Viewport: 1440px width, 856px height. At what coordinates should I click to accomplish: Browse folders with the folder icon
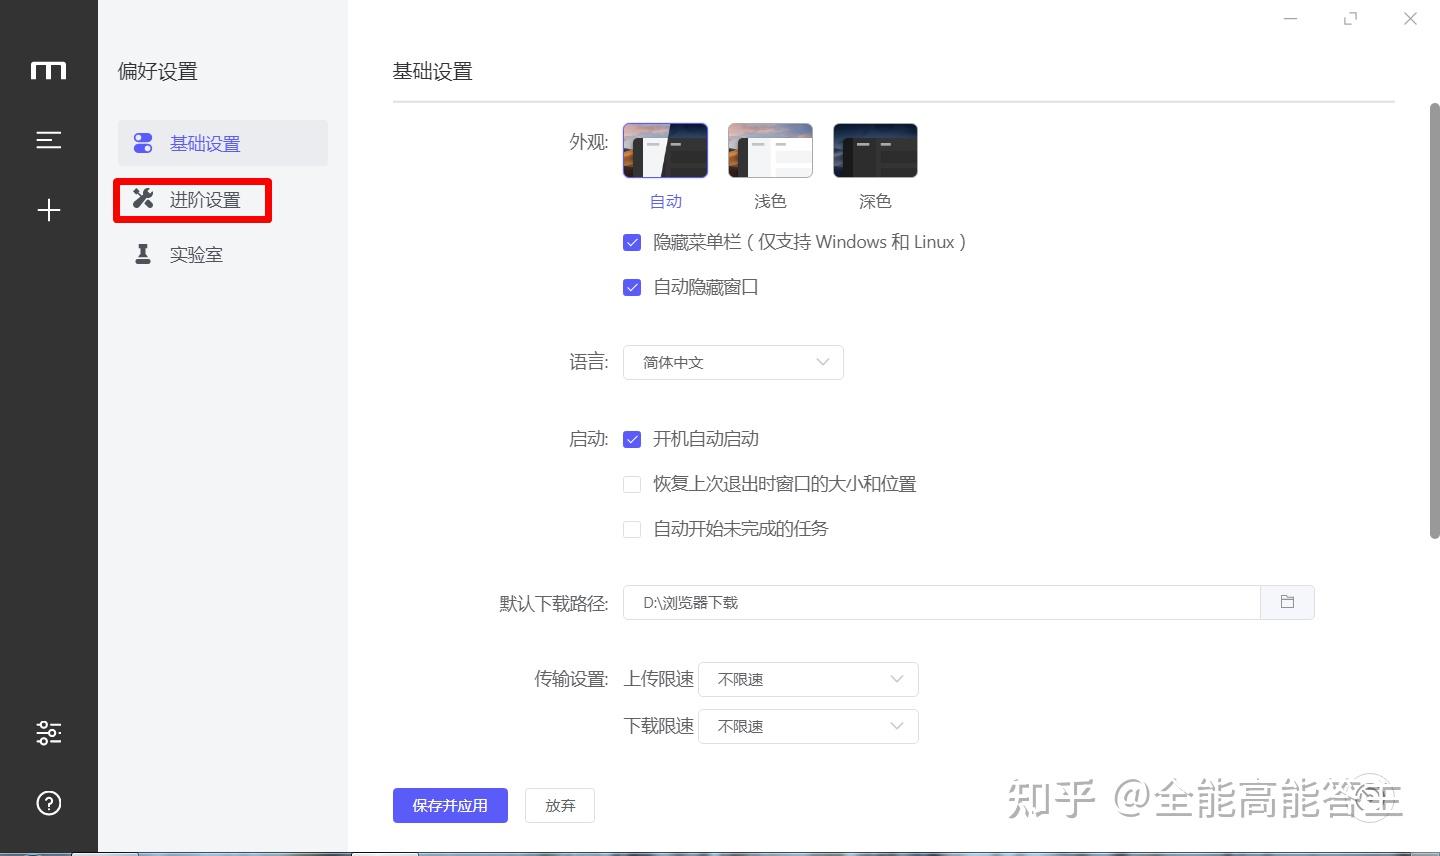(x=1287, y=602)
